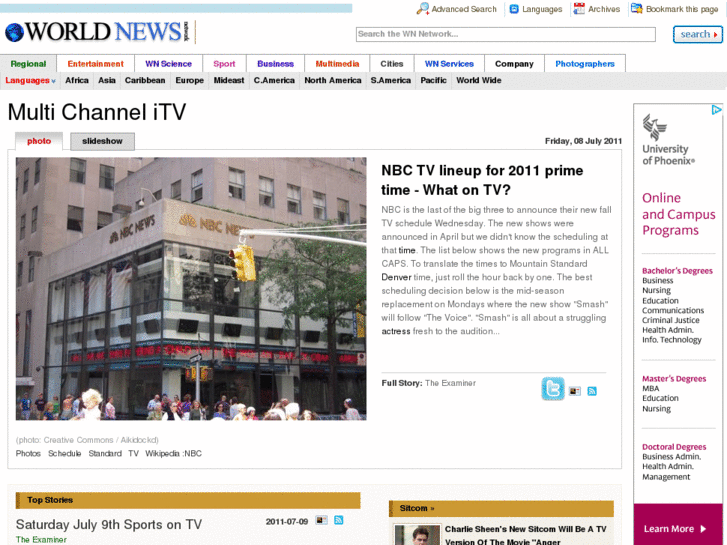The image size is (727, 545).
Task: Open the Entertainment tab
Action: pyautogui.click(x=96, y=64)
